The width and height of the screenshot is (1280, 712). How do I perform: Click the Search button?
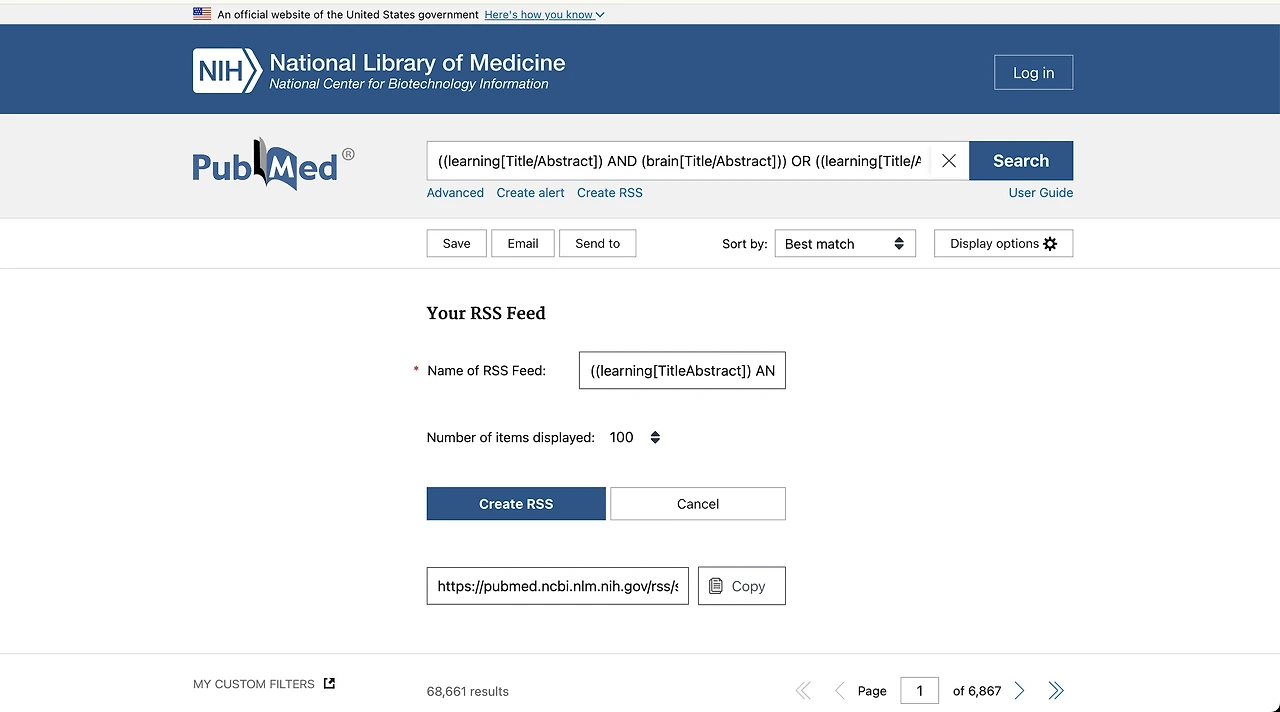pyautogui.click(x=1021, y=161)
